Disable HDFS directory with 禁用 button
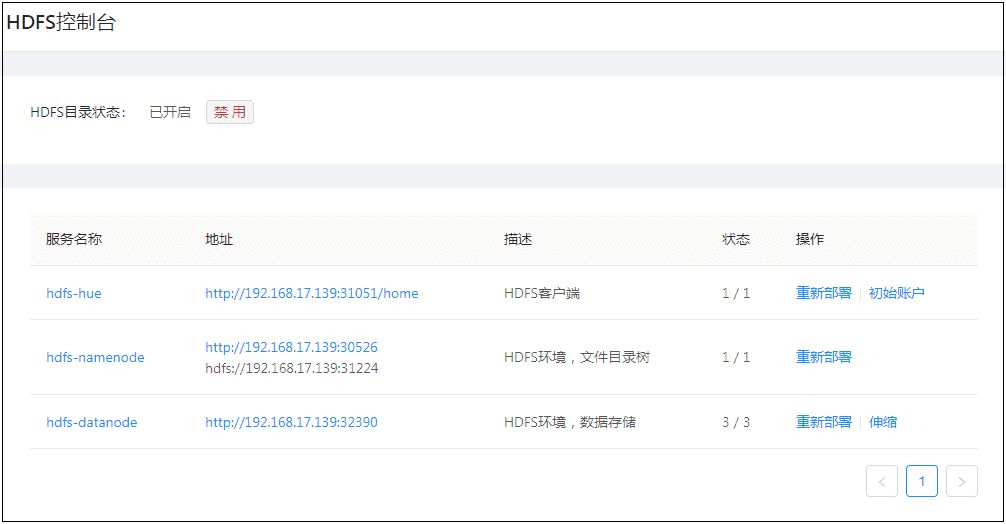1006x524 pixels. [230, 112]
